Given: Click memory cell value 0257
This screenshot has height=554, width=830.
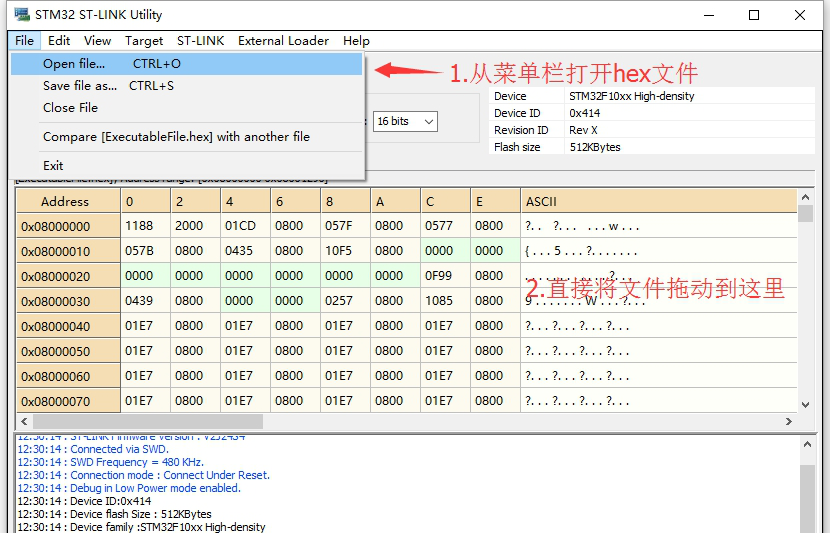Looking at the screenshot, I should tap(345, 301).
